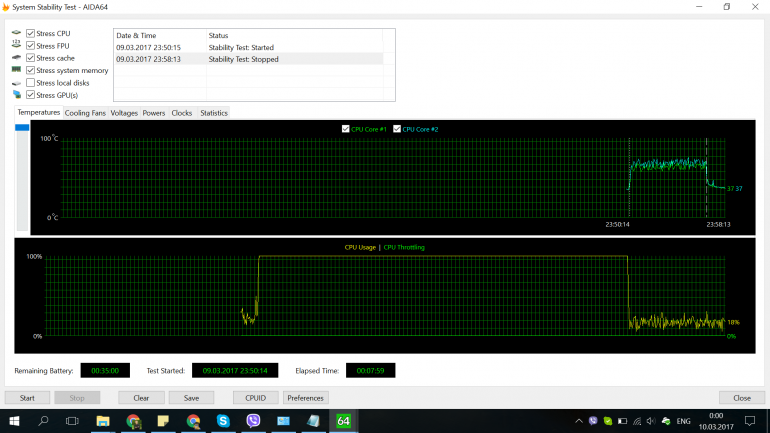The height and width of the screenshot is (433, 770).
Task: Click the AIDA64 taskbar icon
Action: point(343,421)
